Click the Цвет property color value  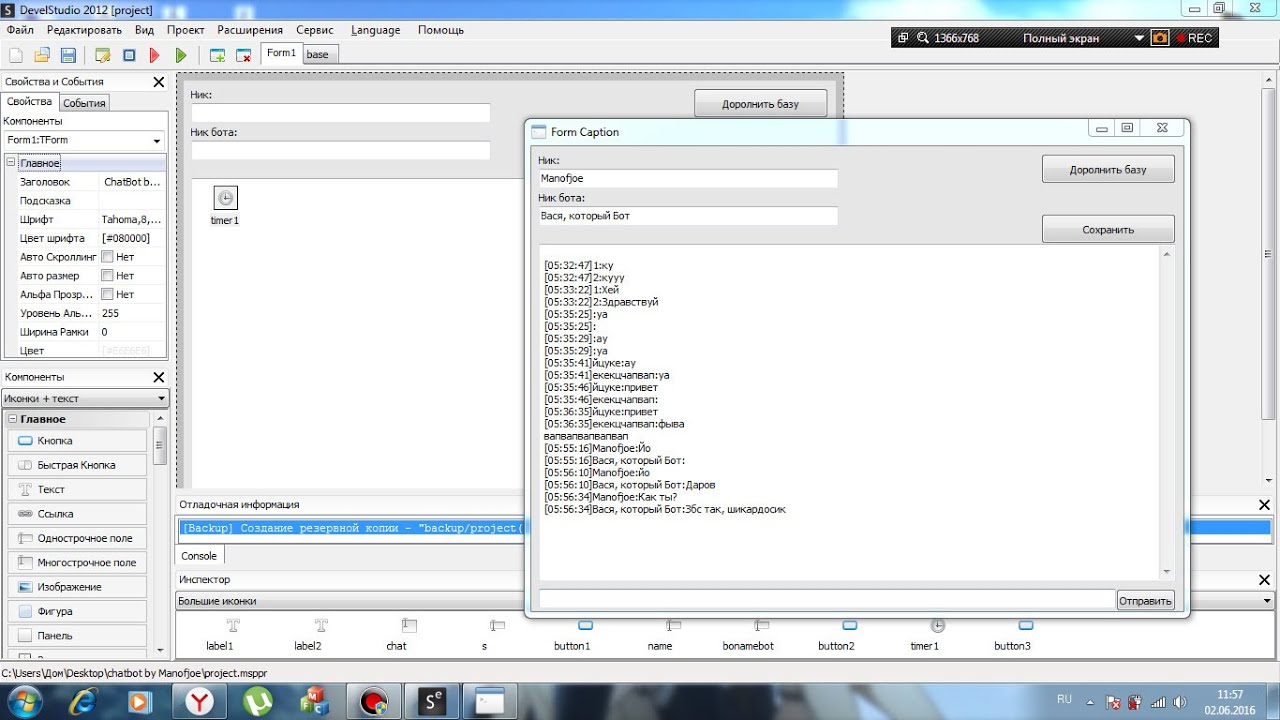tap(126, 351)
